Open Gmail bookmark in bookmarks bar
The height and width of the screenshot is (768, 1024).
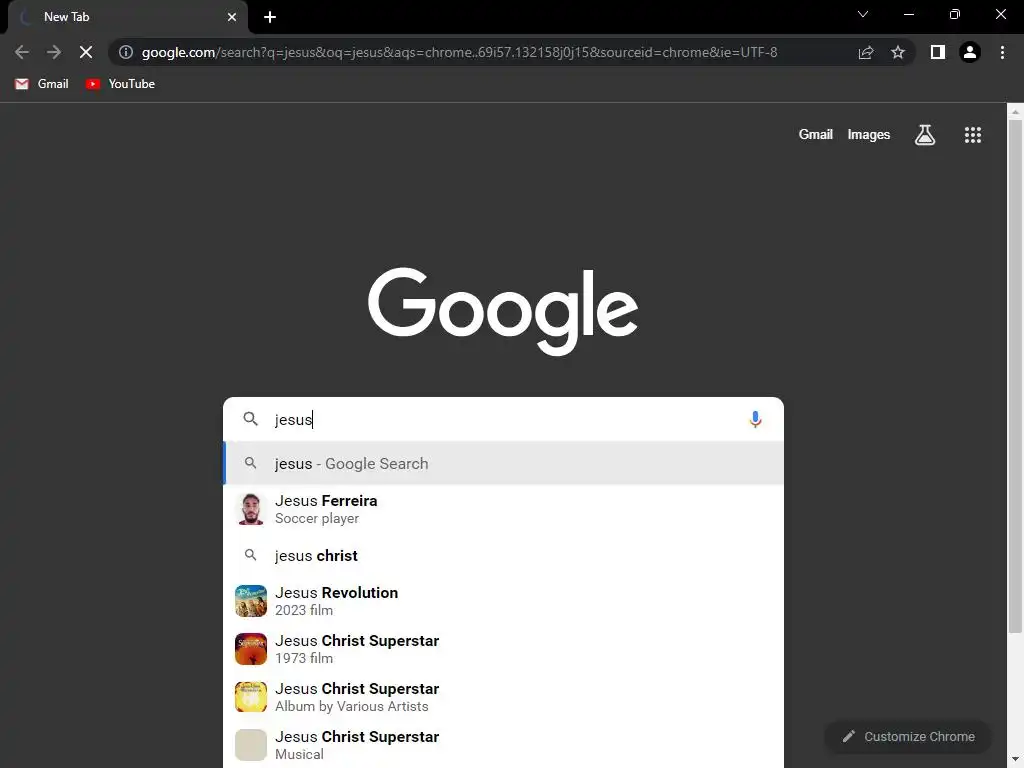pyautogui.click(x=42, y=84)
